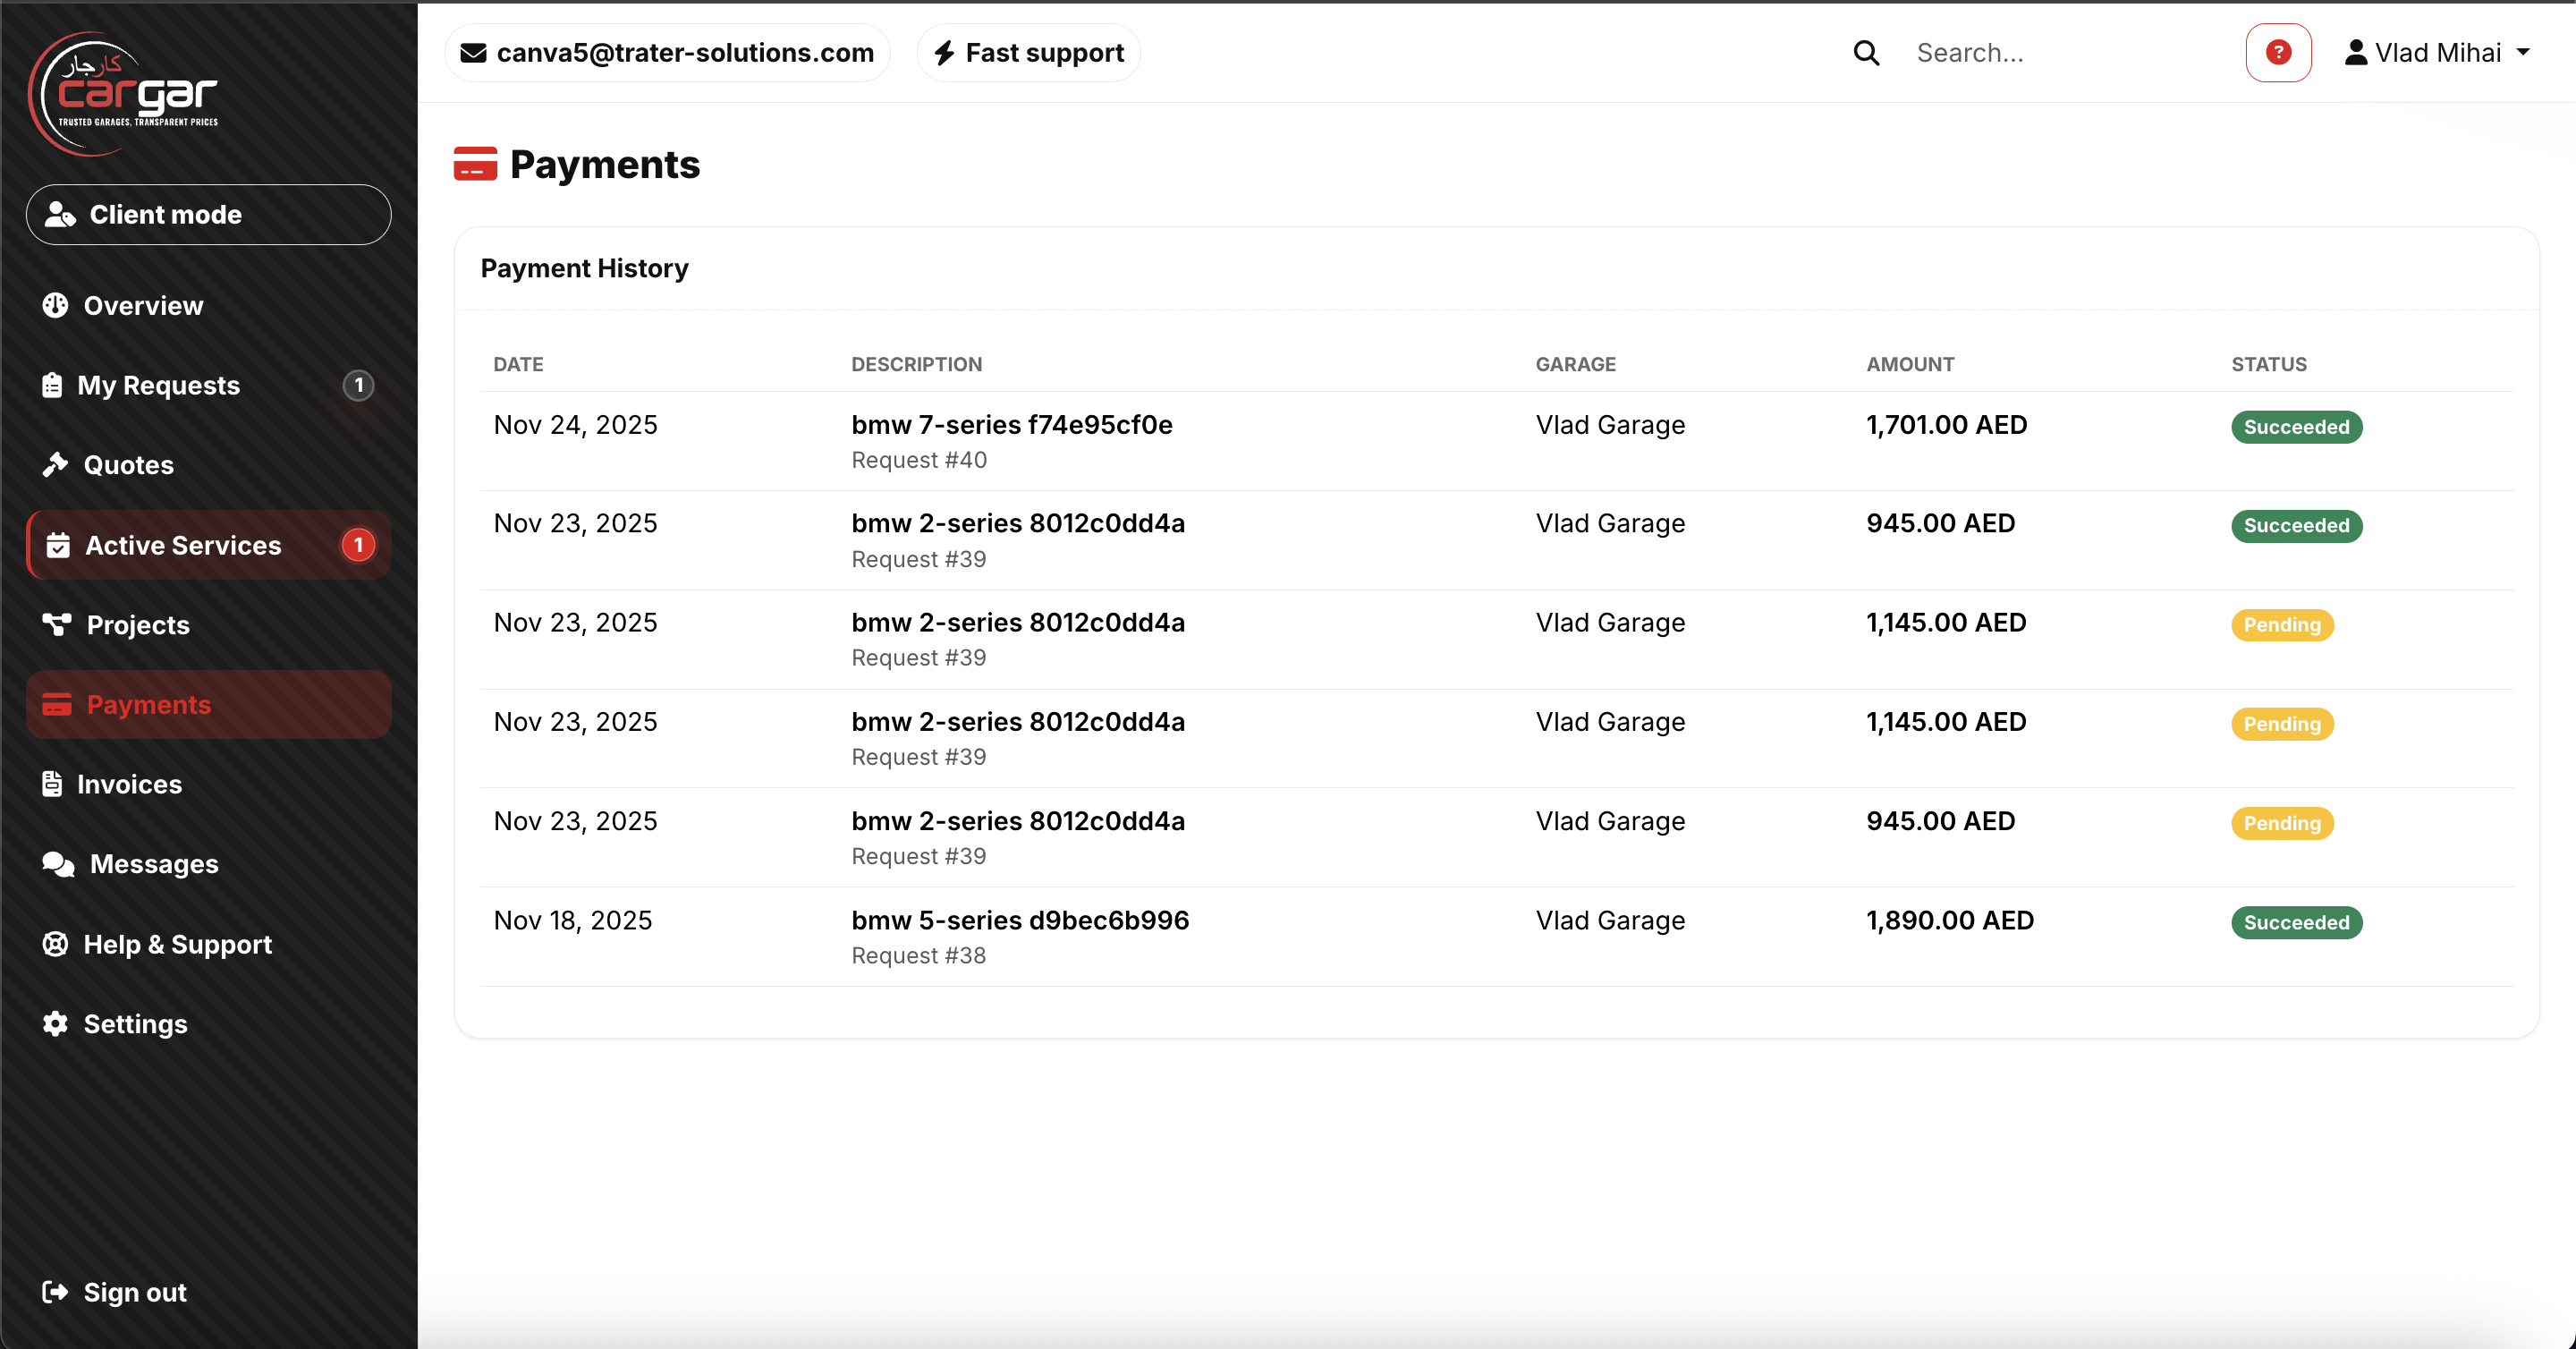Click the canva5@trater-solutions.com email link

[x=667, y=52]
